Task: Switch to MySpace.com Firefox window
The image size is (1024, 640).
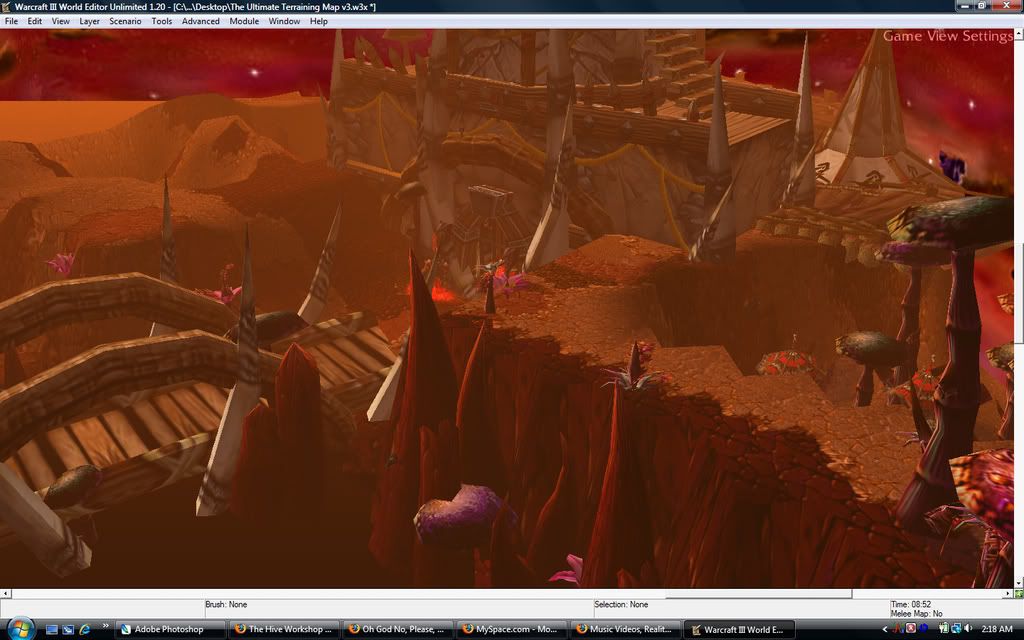Action: point(511,630)
